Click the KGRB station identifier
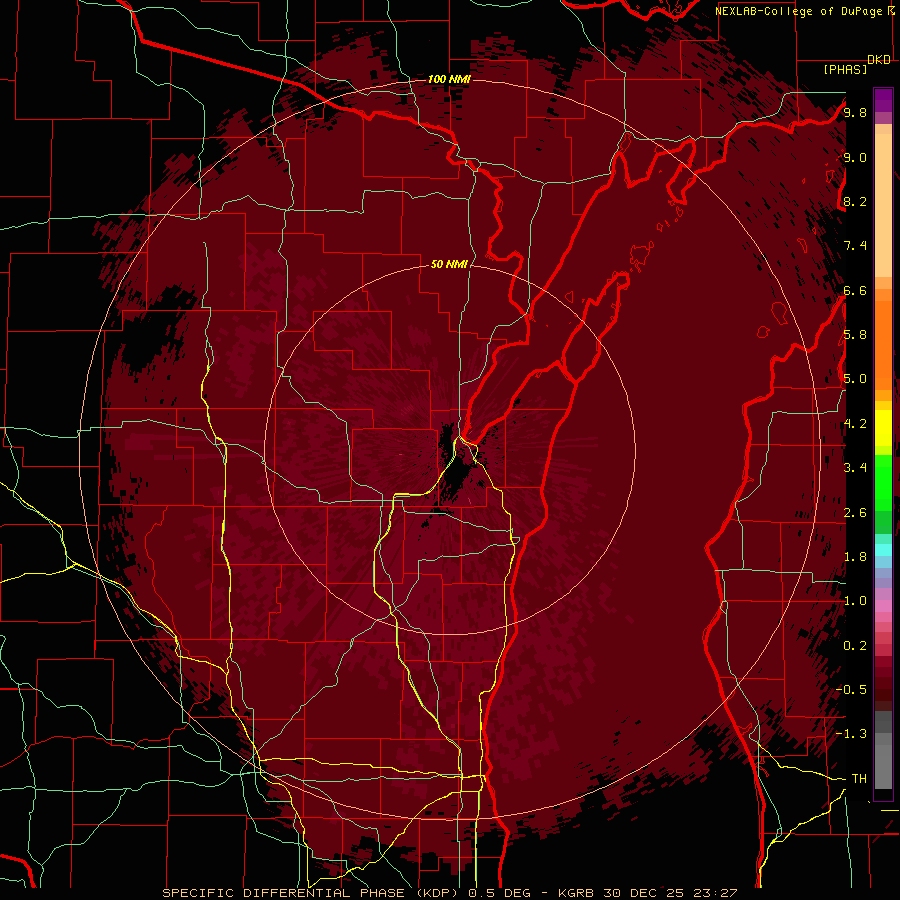This screenshot has height=900, width=900. (x=577, y=893)
